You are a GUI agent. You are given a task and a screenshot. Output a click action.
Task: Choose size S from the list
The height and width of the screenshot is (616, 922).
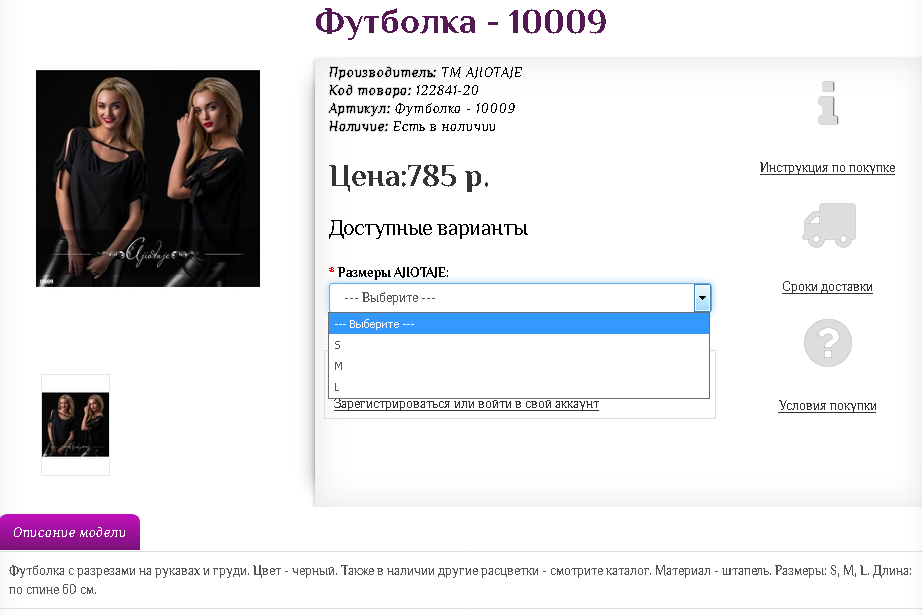click(519, 345)
